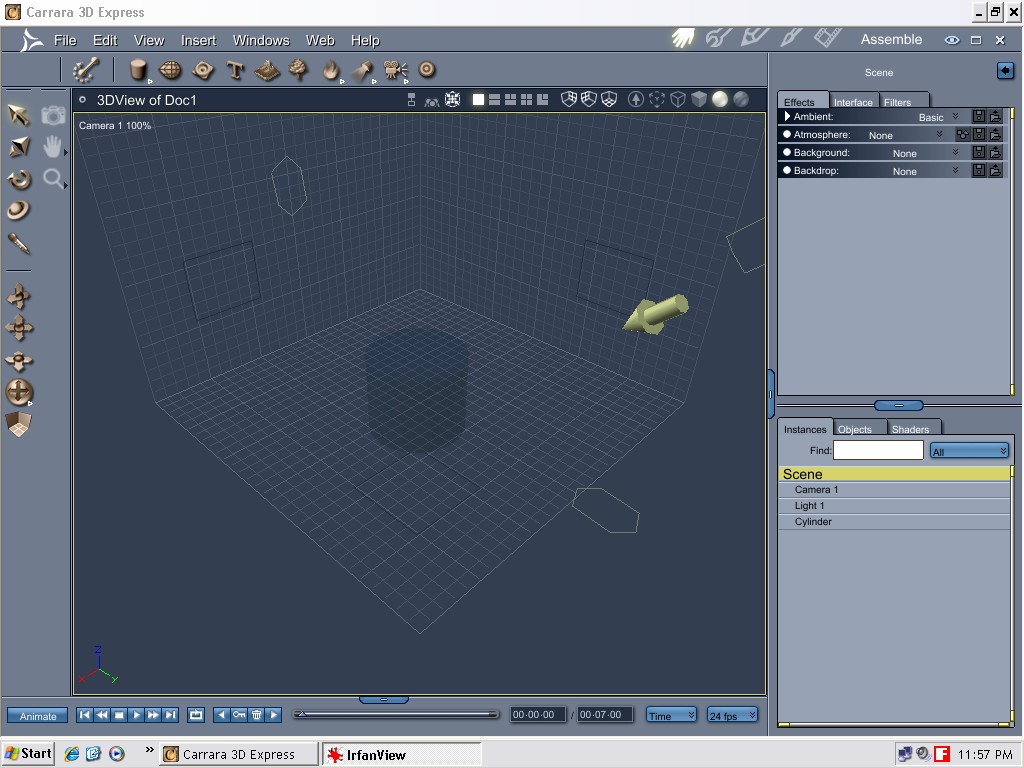Select the Cylinder item in the Scene list
Viewport: 1024px width, 768px height.
[813, 522]
